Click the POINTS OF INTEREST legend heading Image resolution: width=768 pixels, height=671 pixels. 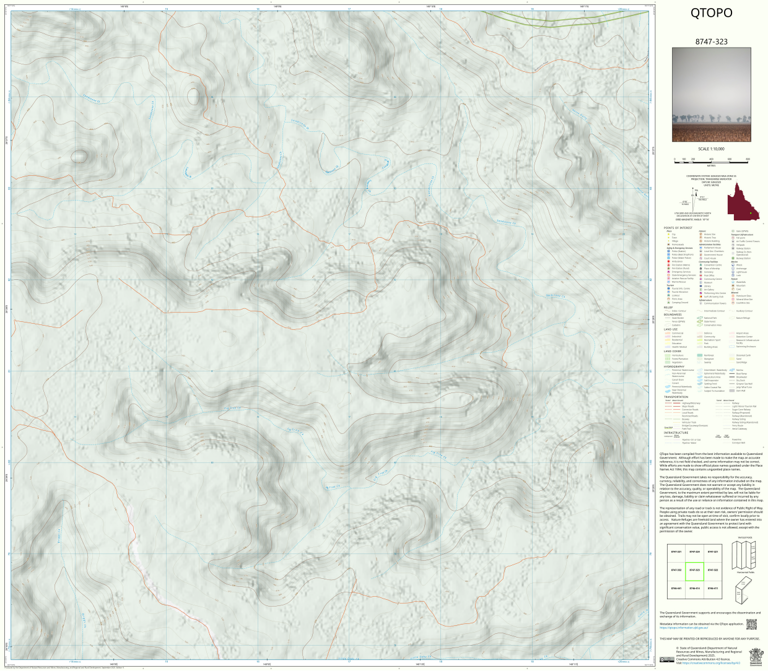coord(676,228)
